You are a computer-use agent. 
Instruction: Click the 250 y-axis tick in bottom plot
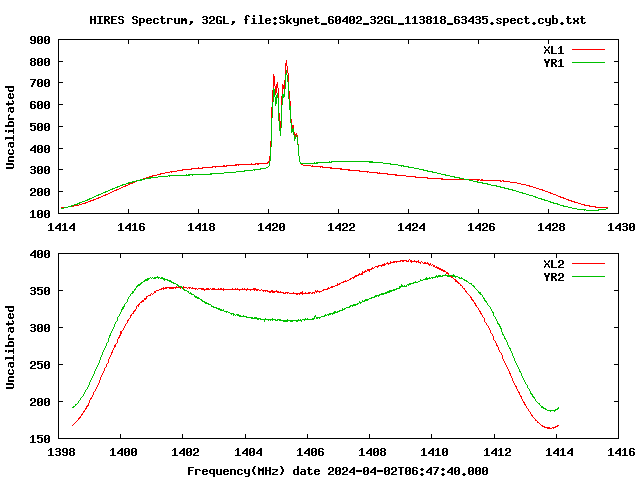(x=40, y=365)
